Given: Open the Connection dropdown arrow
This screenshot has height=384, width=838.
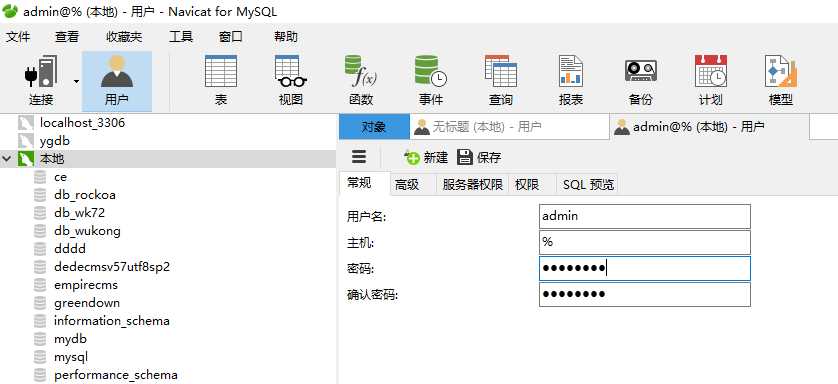Looking at the screenshot, I should 76,82.
